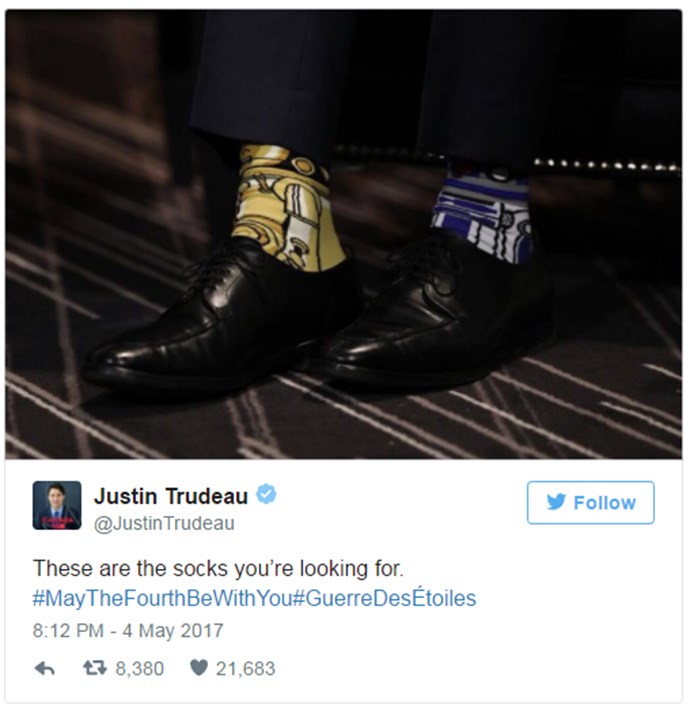Click the yellow C-3PO sock in photo
The height and width of the screenshot is (720, 690).
coord(287,207)
